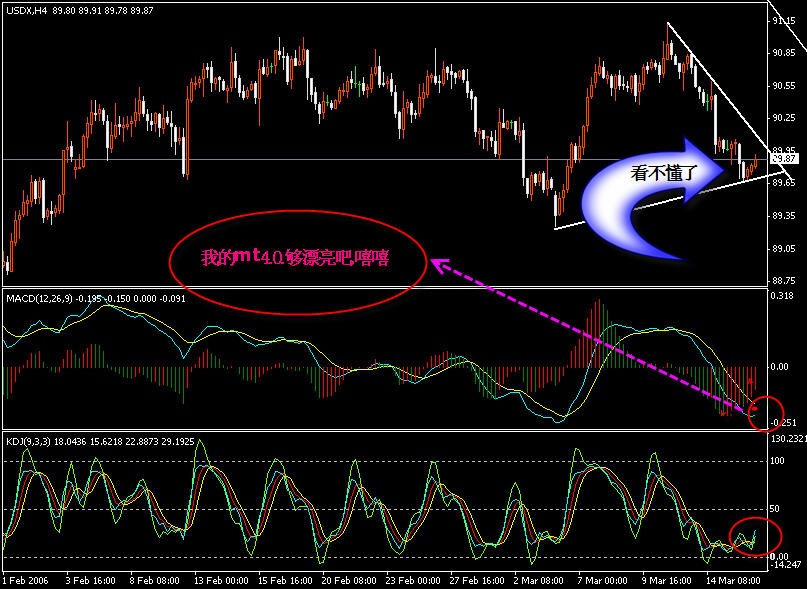This screenshot has width=807, height=589.
Task: Click the 1 Feb 2006 date label
Action: click(x=25, y=581)
